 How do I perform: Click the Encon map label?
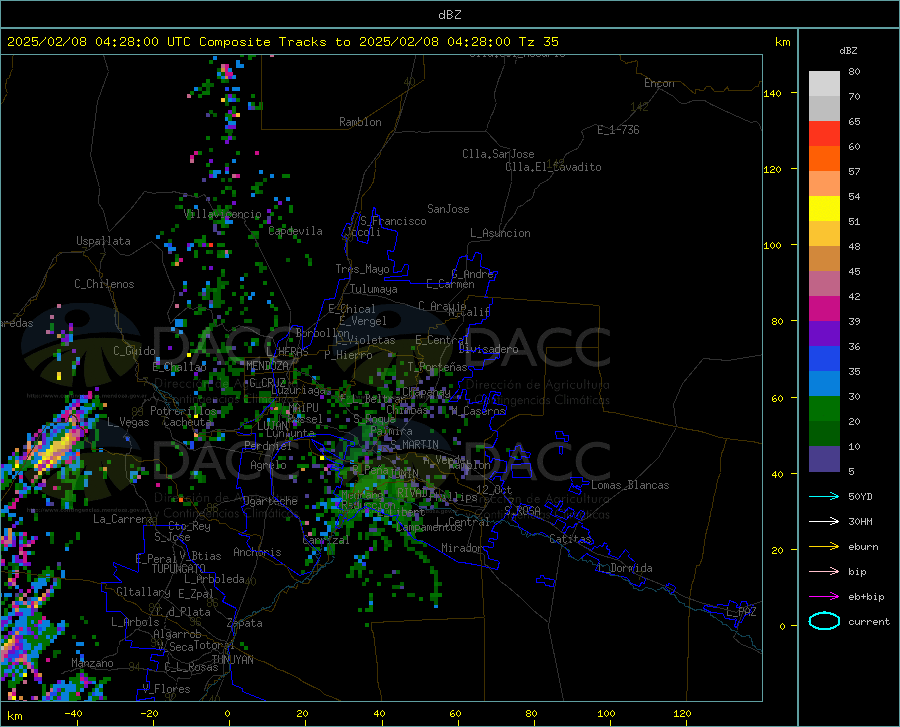[659, 83]
